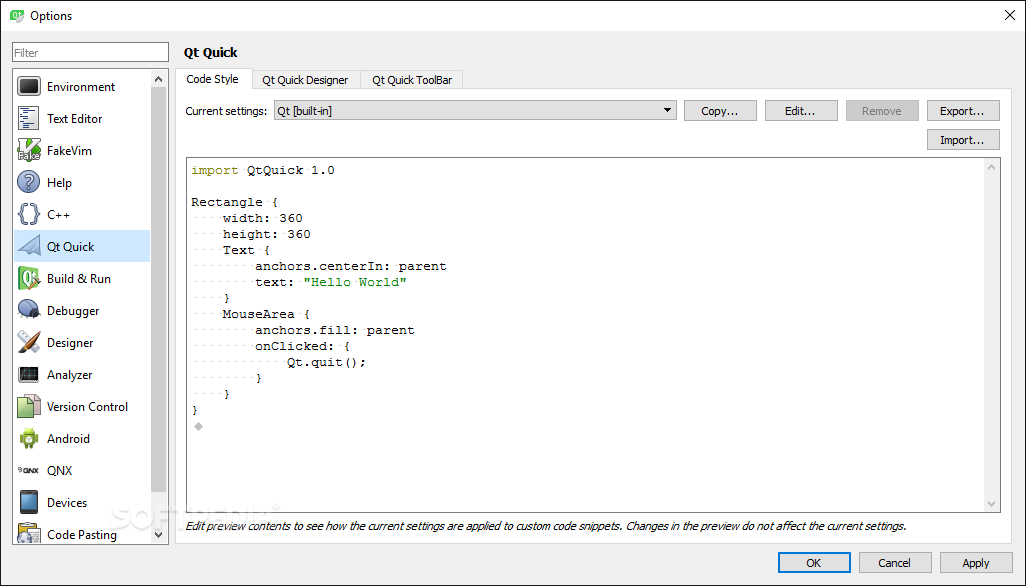Select the Help question mark icon
The height and width of the screenshot is (586, 1026).
(x=29, y=182)
